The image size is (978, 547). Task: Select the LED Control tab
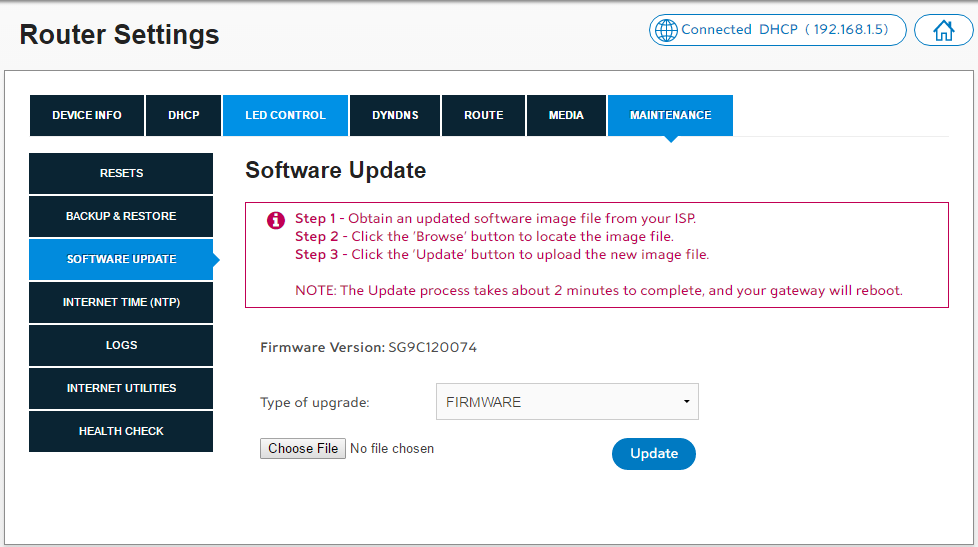tap(285, 116)
